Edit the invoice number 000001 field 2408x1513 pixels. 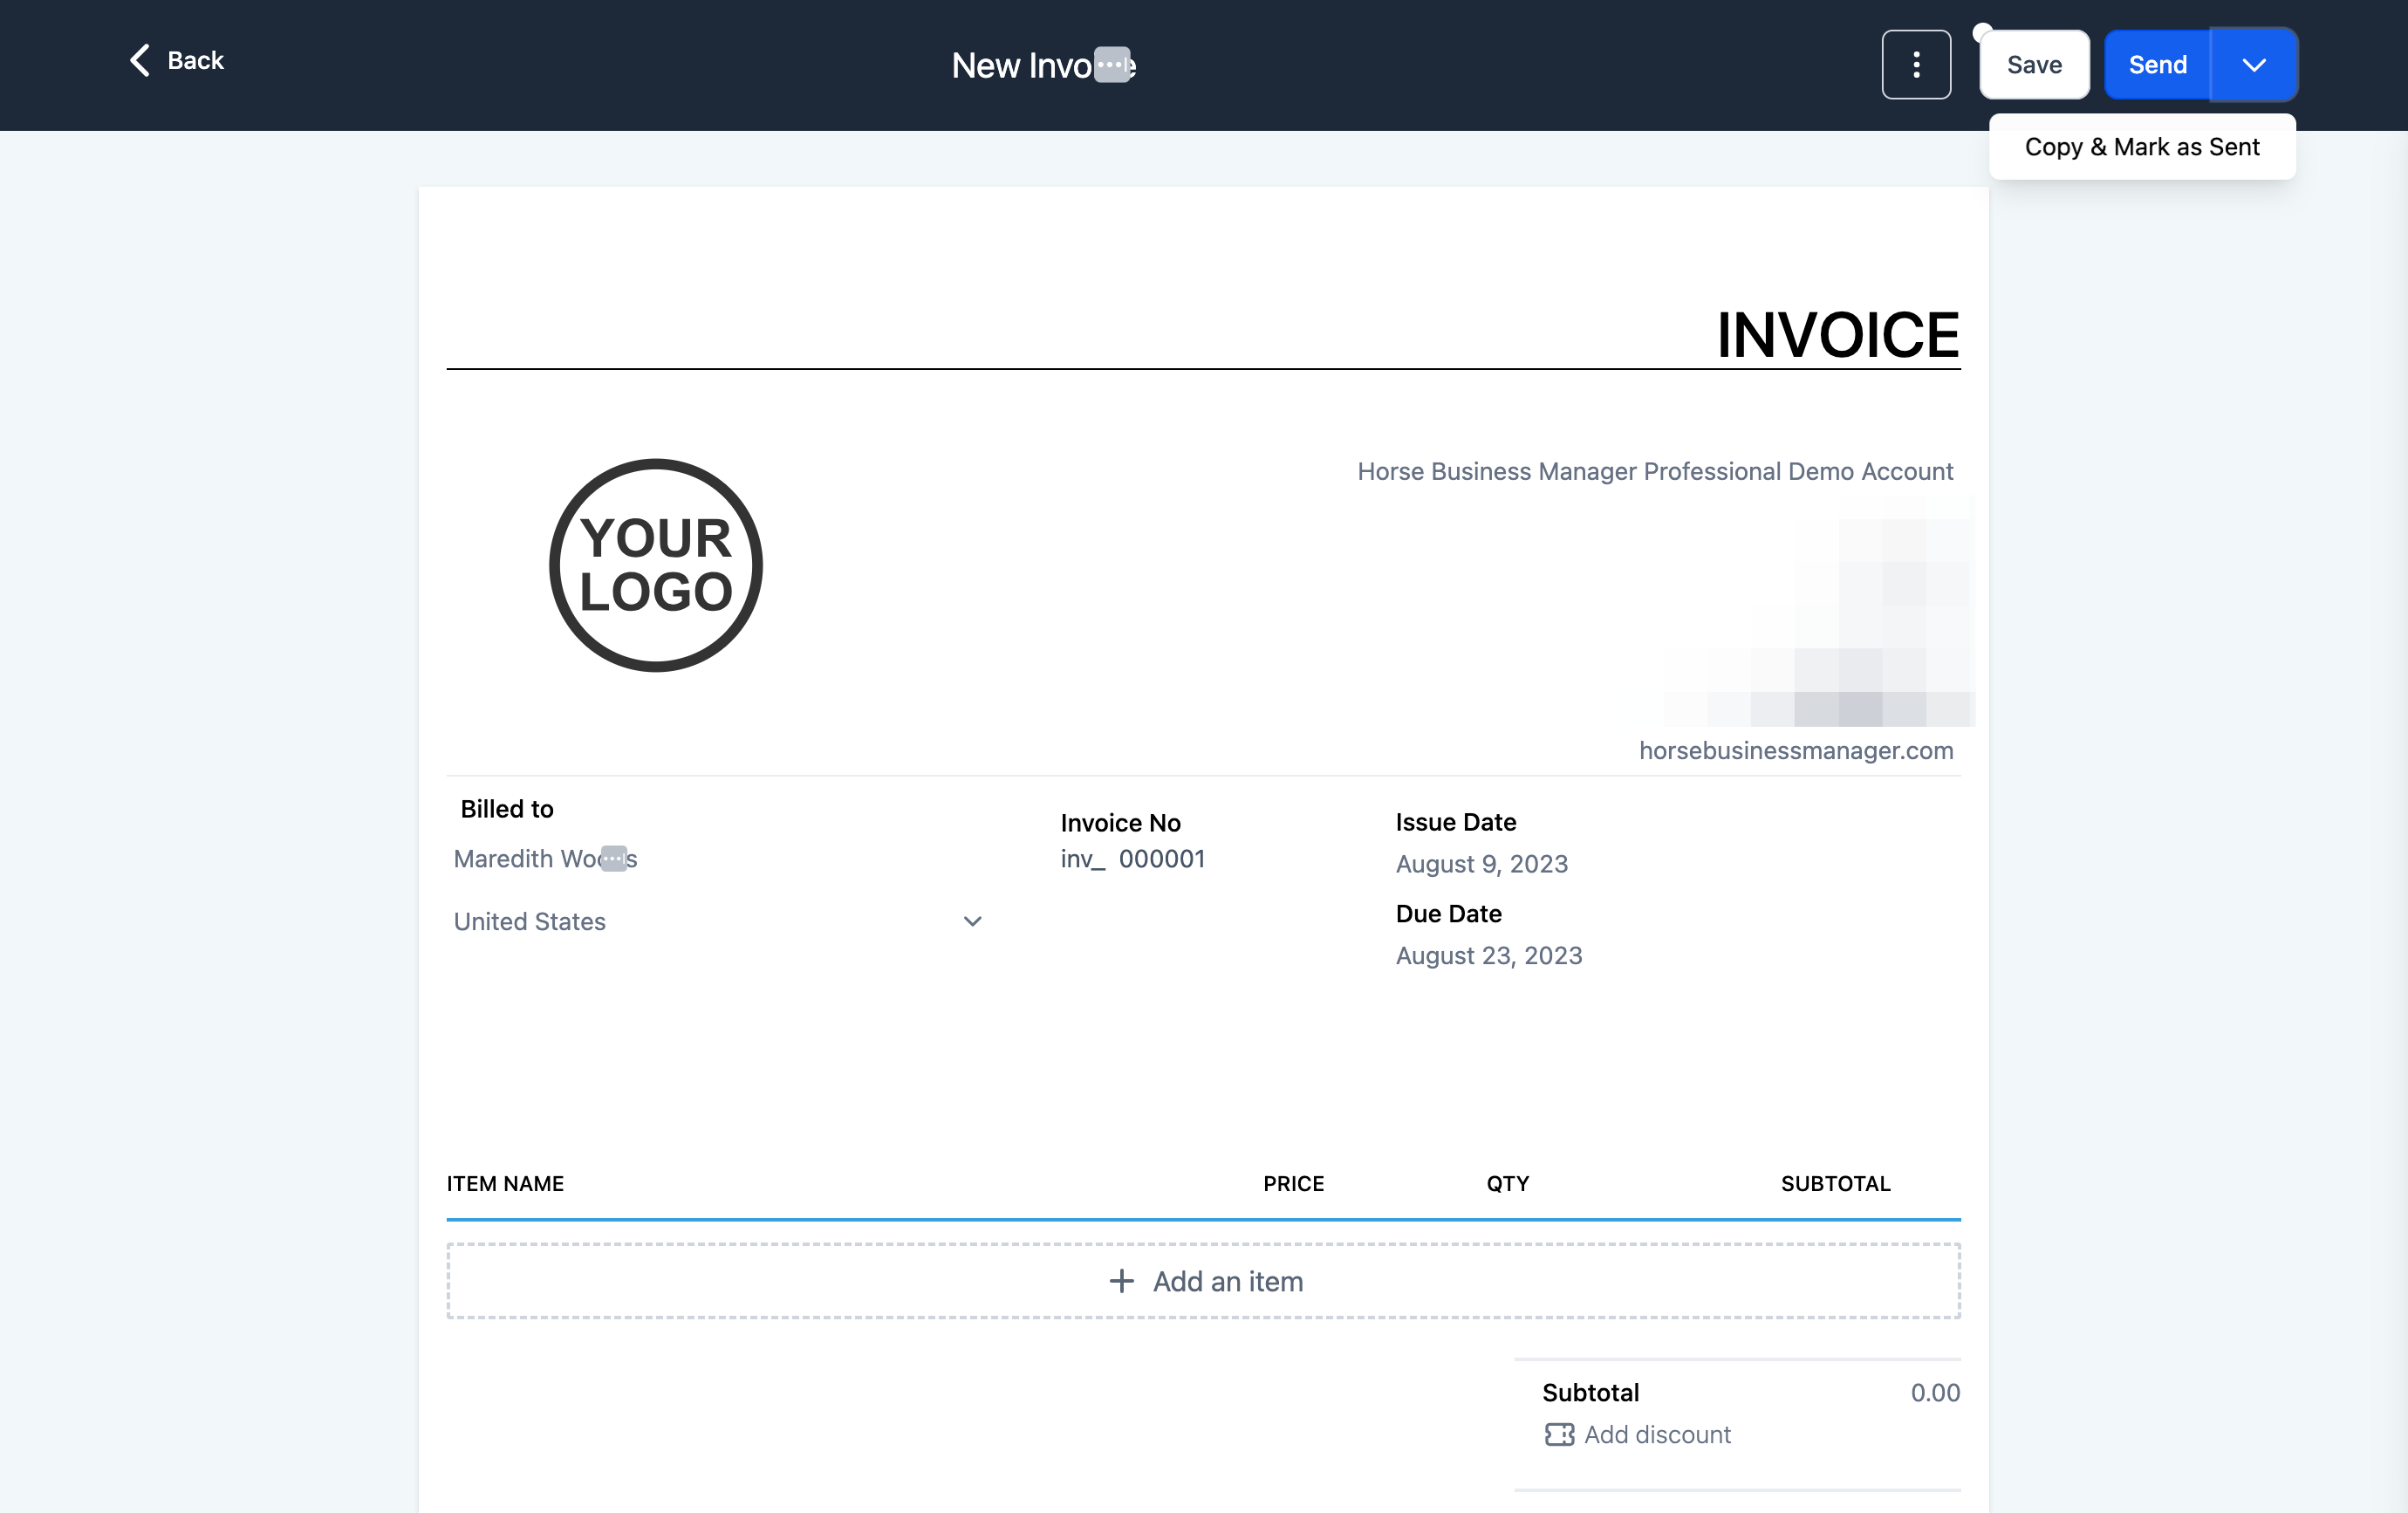tap(1161, 858)
